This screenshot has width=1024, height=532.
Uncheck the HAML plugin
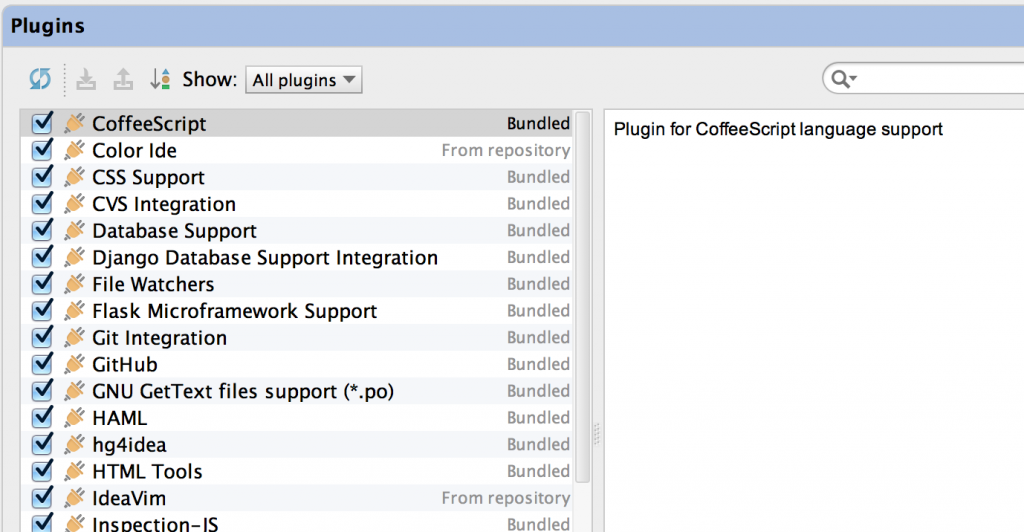pyautogui.click(x=42, y=417)
